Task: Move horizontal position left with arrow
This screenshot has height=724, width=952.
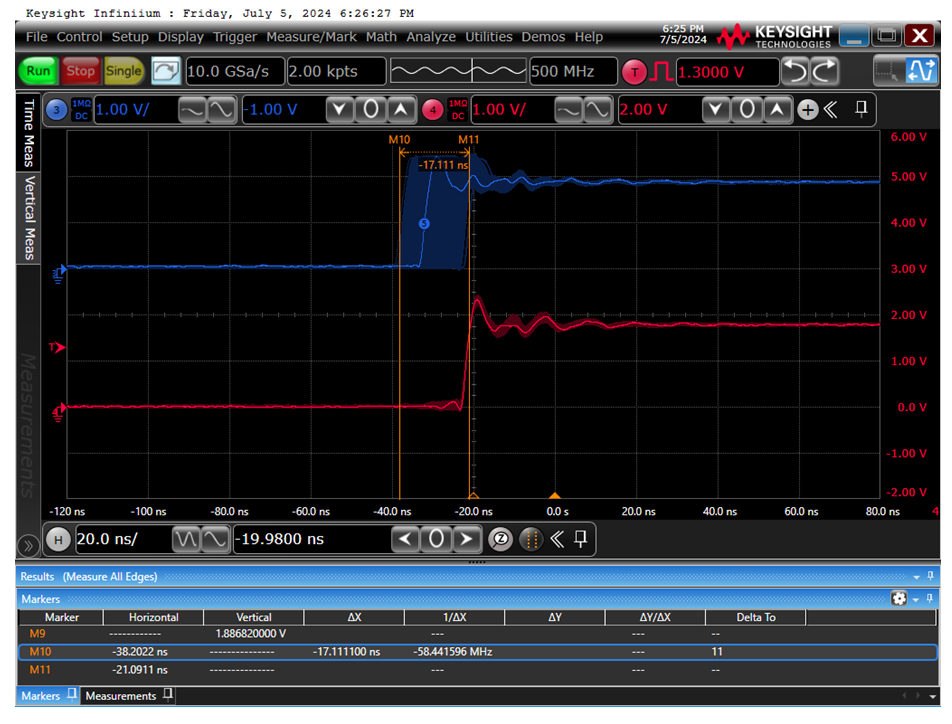Action: pos(406,539)
